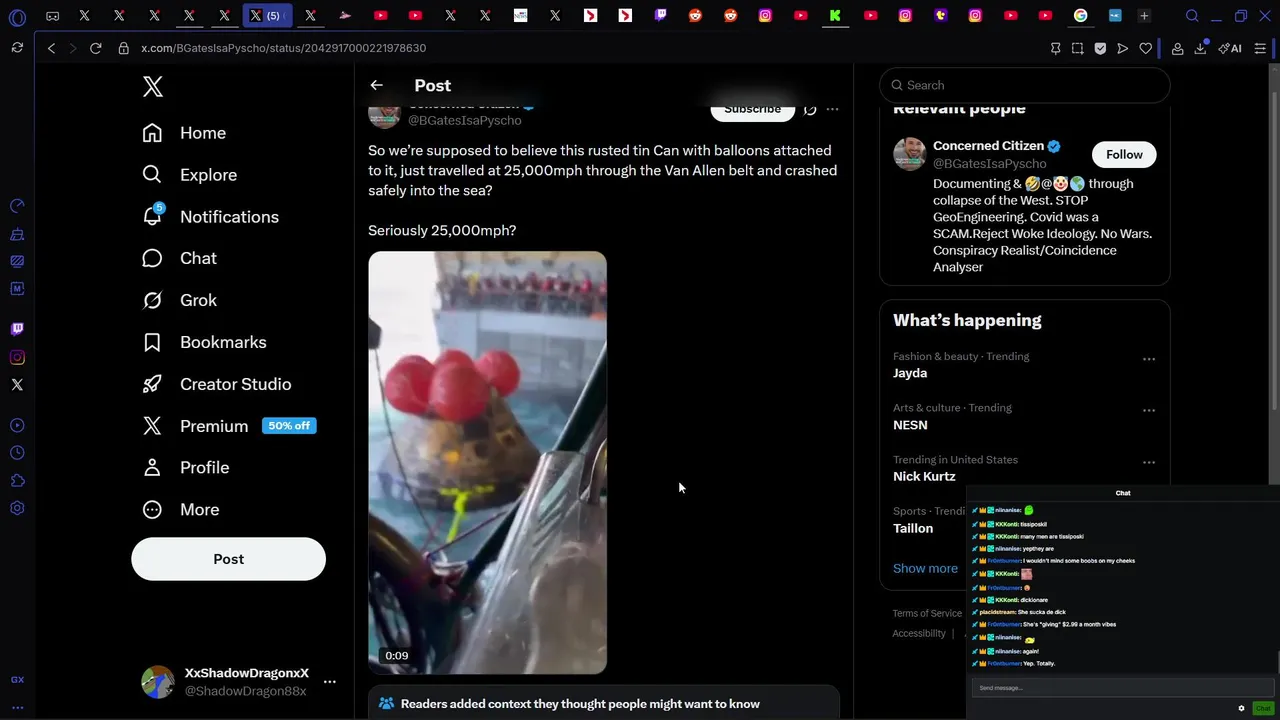
Task: Go to Home in the X navigation
Action: coord(184,133)
